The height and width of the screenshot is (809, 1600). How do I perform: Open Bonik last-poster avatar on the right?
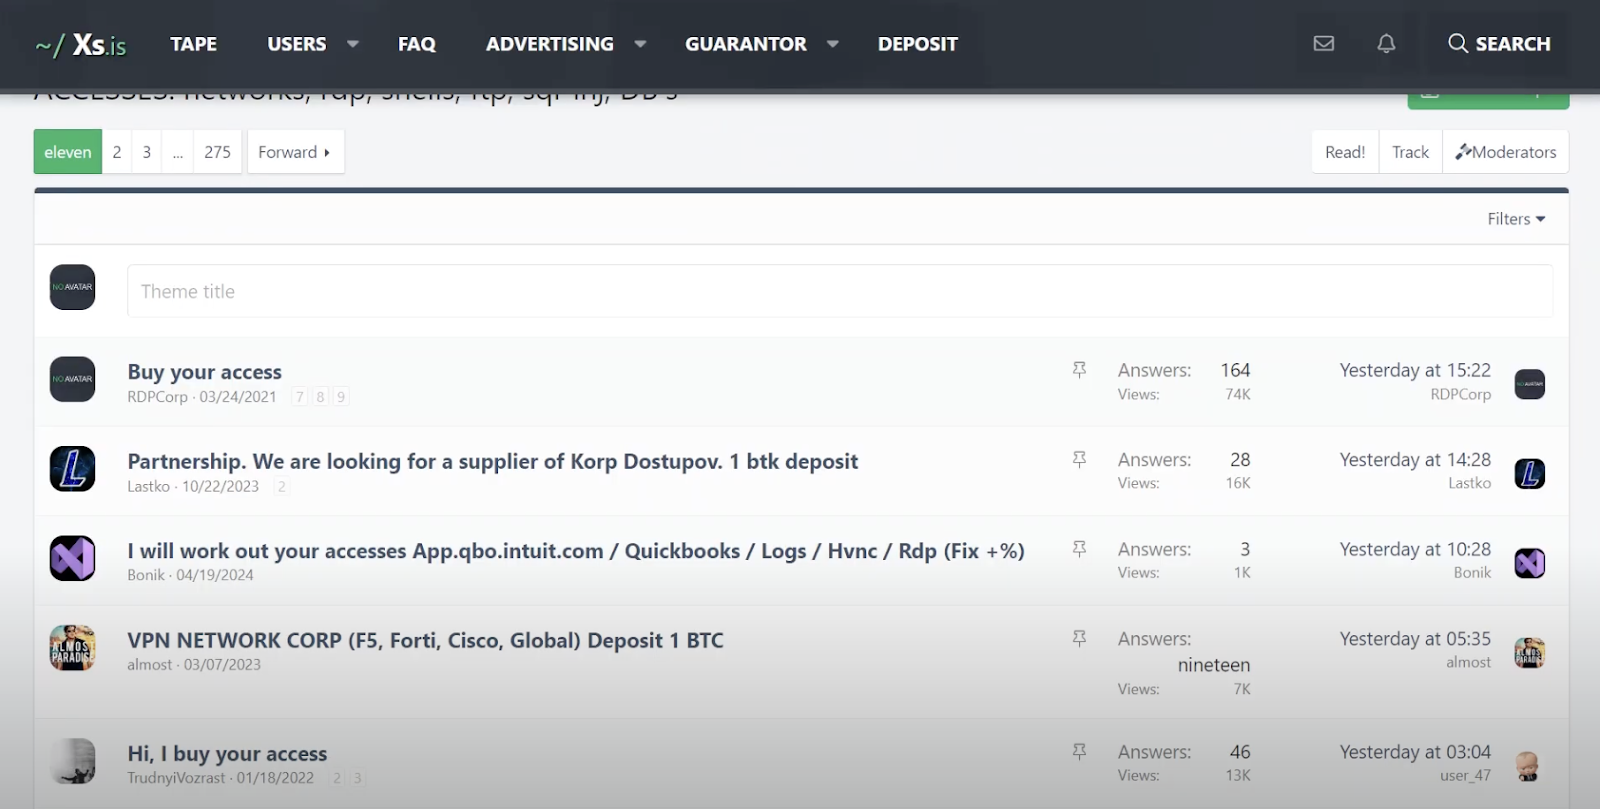coord(1529,563)
